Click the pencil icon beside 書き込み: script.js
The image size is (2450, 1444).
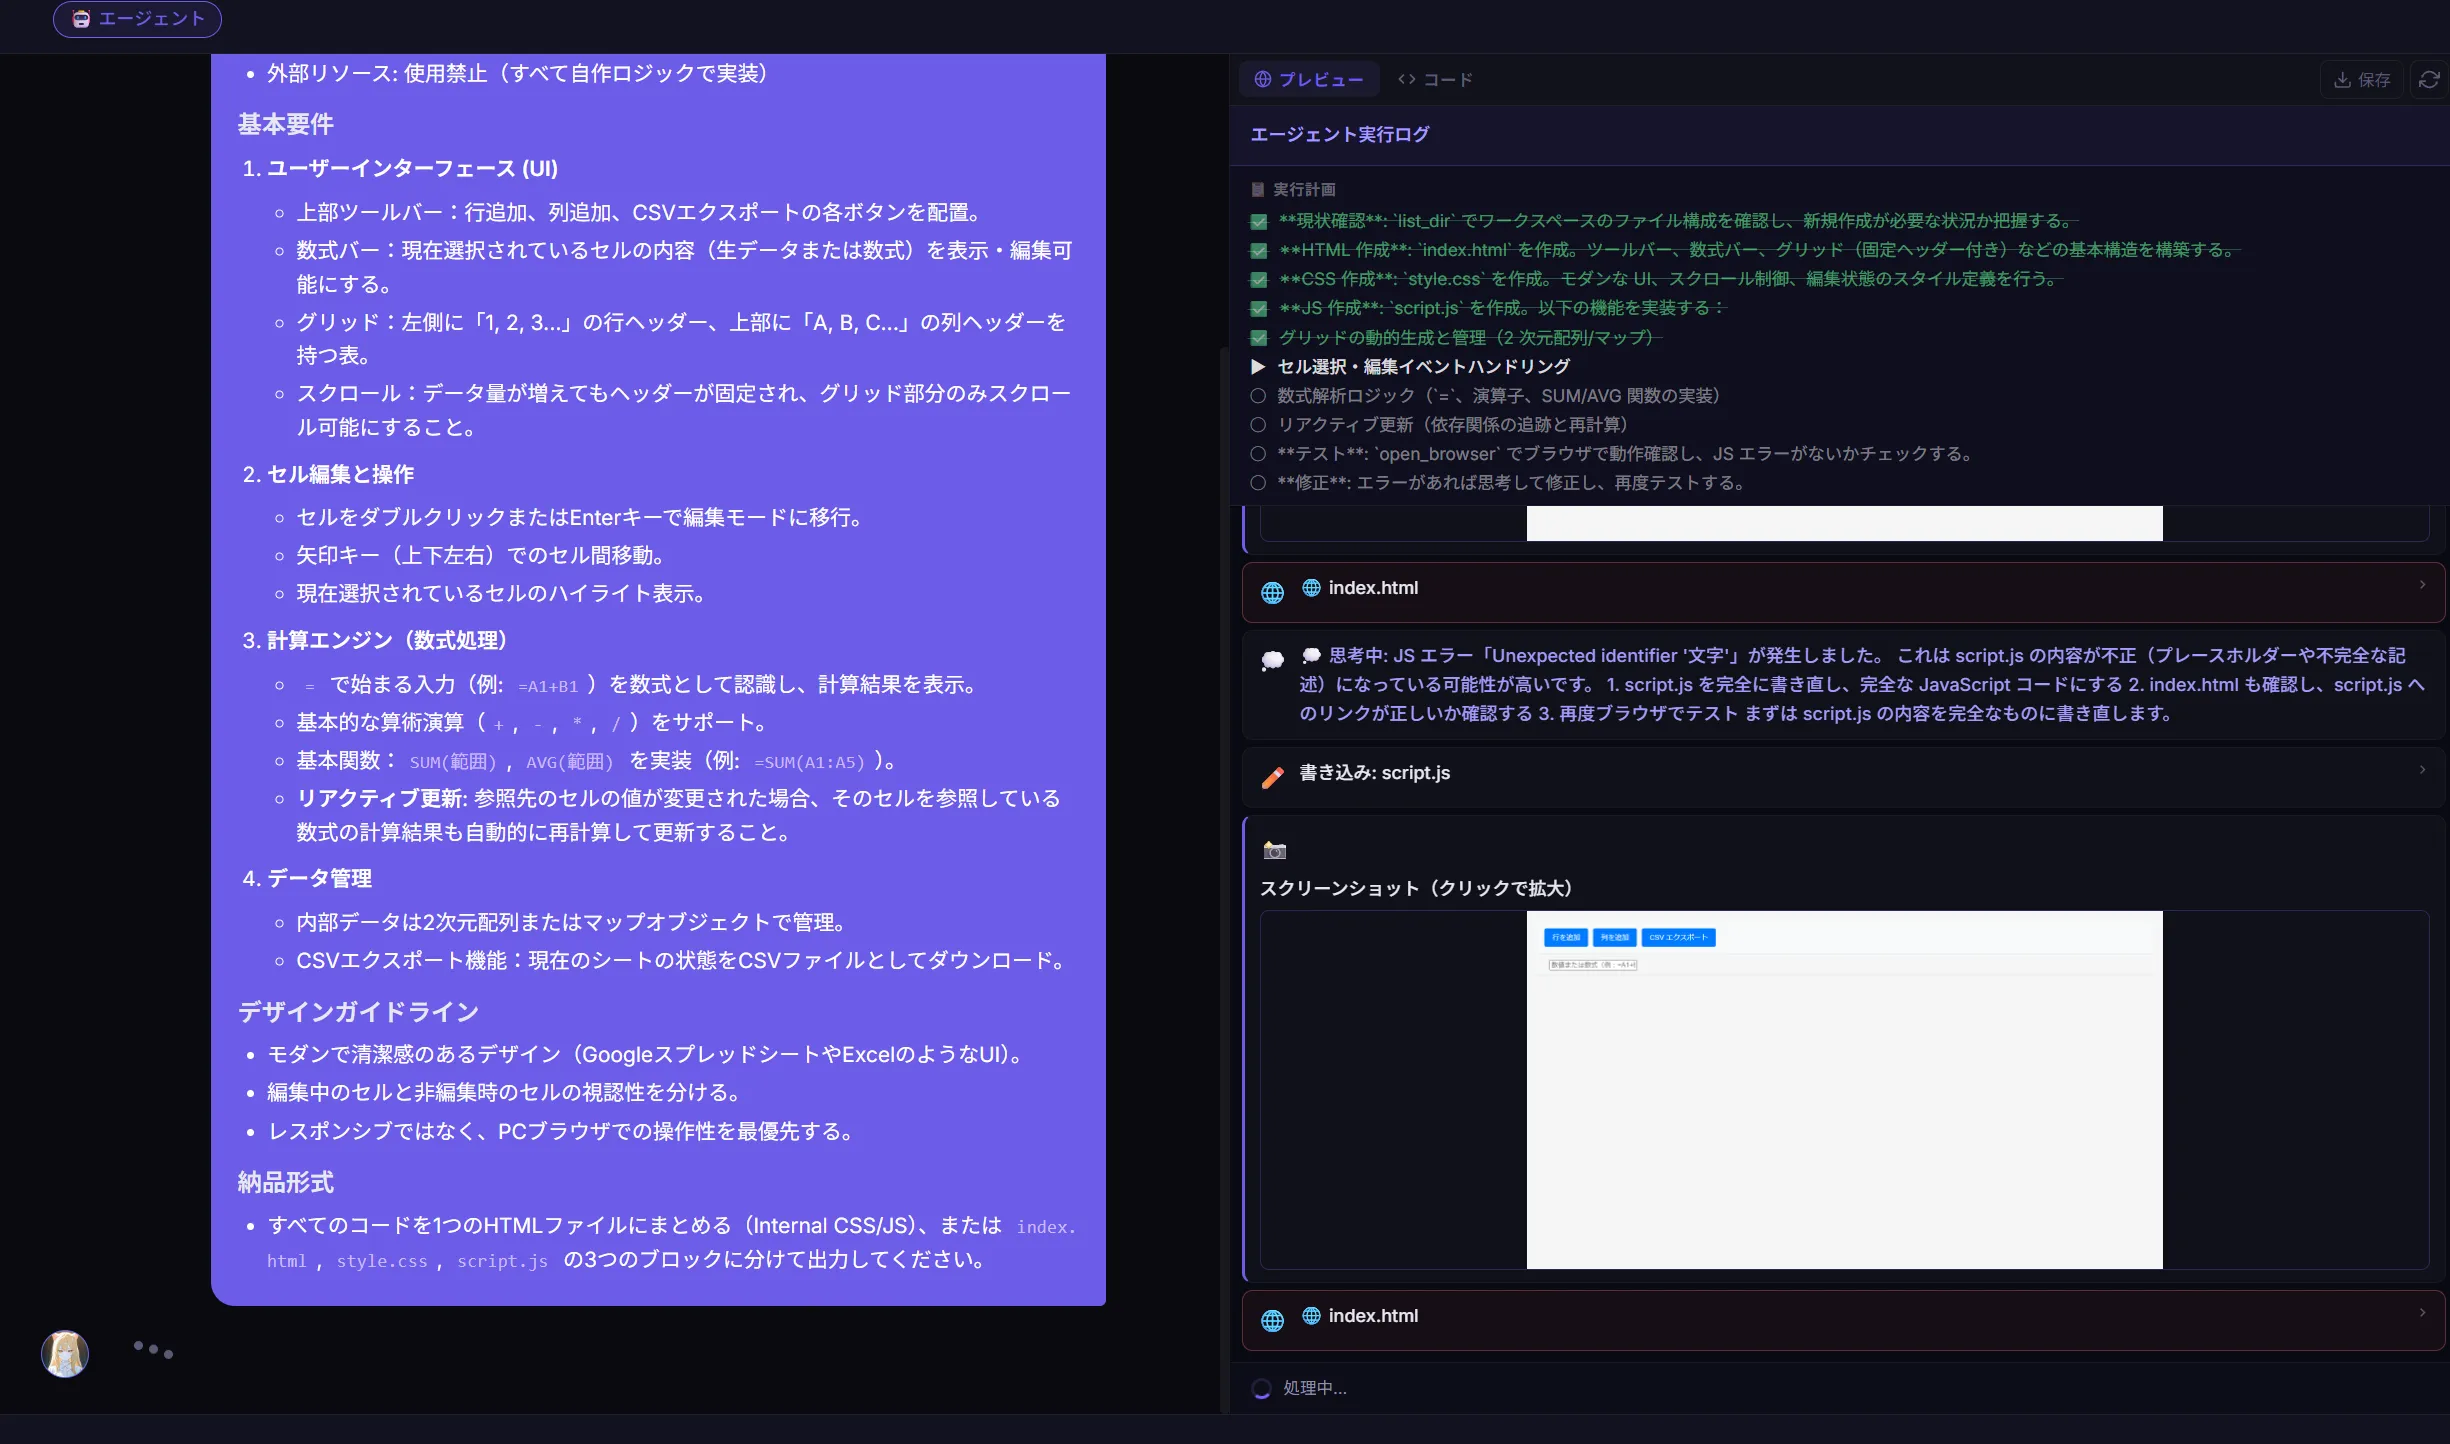tap(1272, 777)
